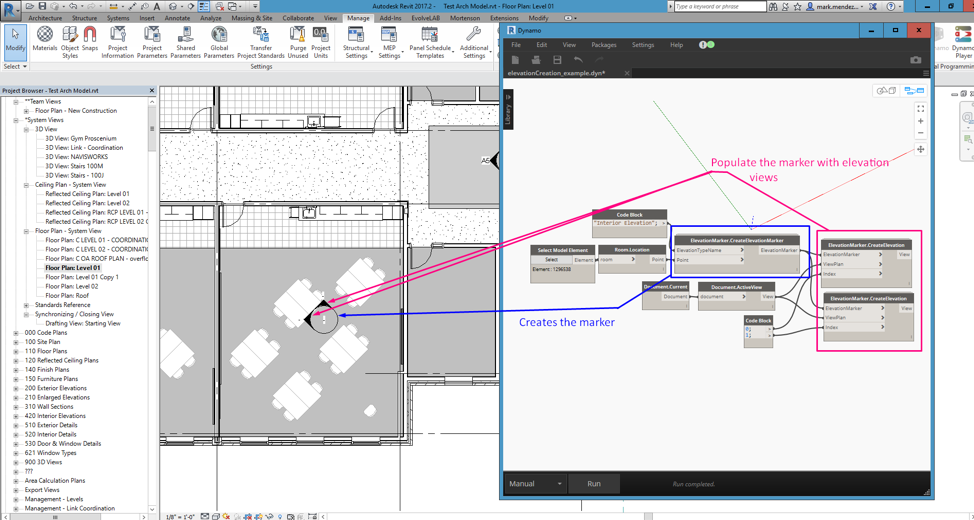Click the Save icon in Revit quick access toolbar
Image resolution: width=974 pixels, height=520 pixels.
(43, 6)
